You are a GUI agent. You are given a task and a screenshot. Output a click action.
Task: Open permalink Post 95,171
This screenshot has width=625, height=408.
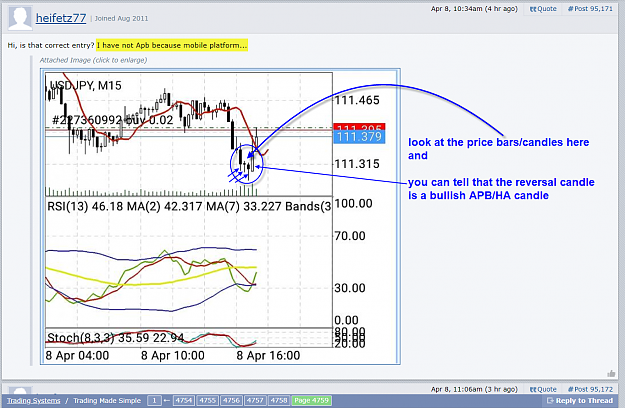point(590,9)
